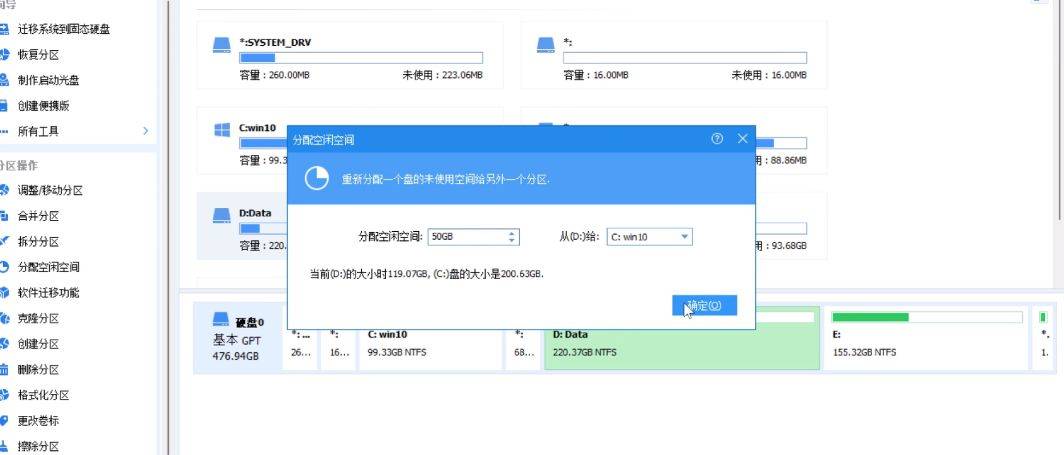The height and width of the screenshot is (455, 1064).
Task: Expand the 所有工具 submenu arrow
Action: (x=145, y=131)
